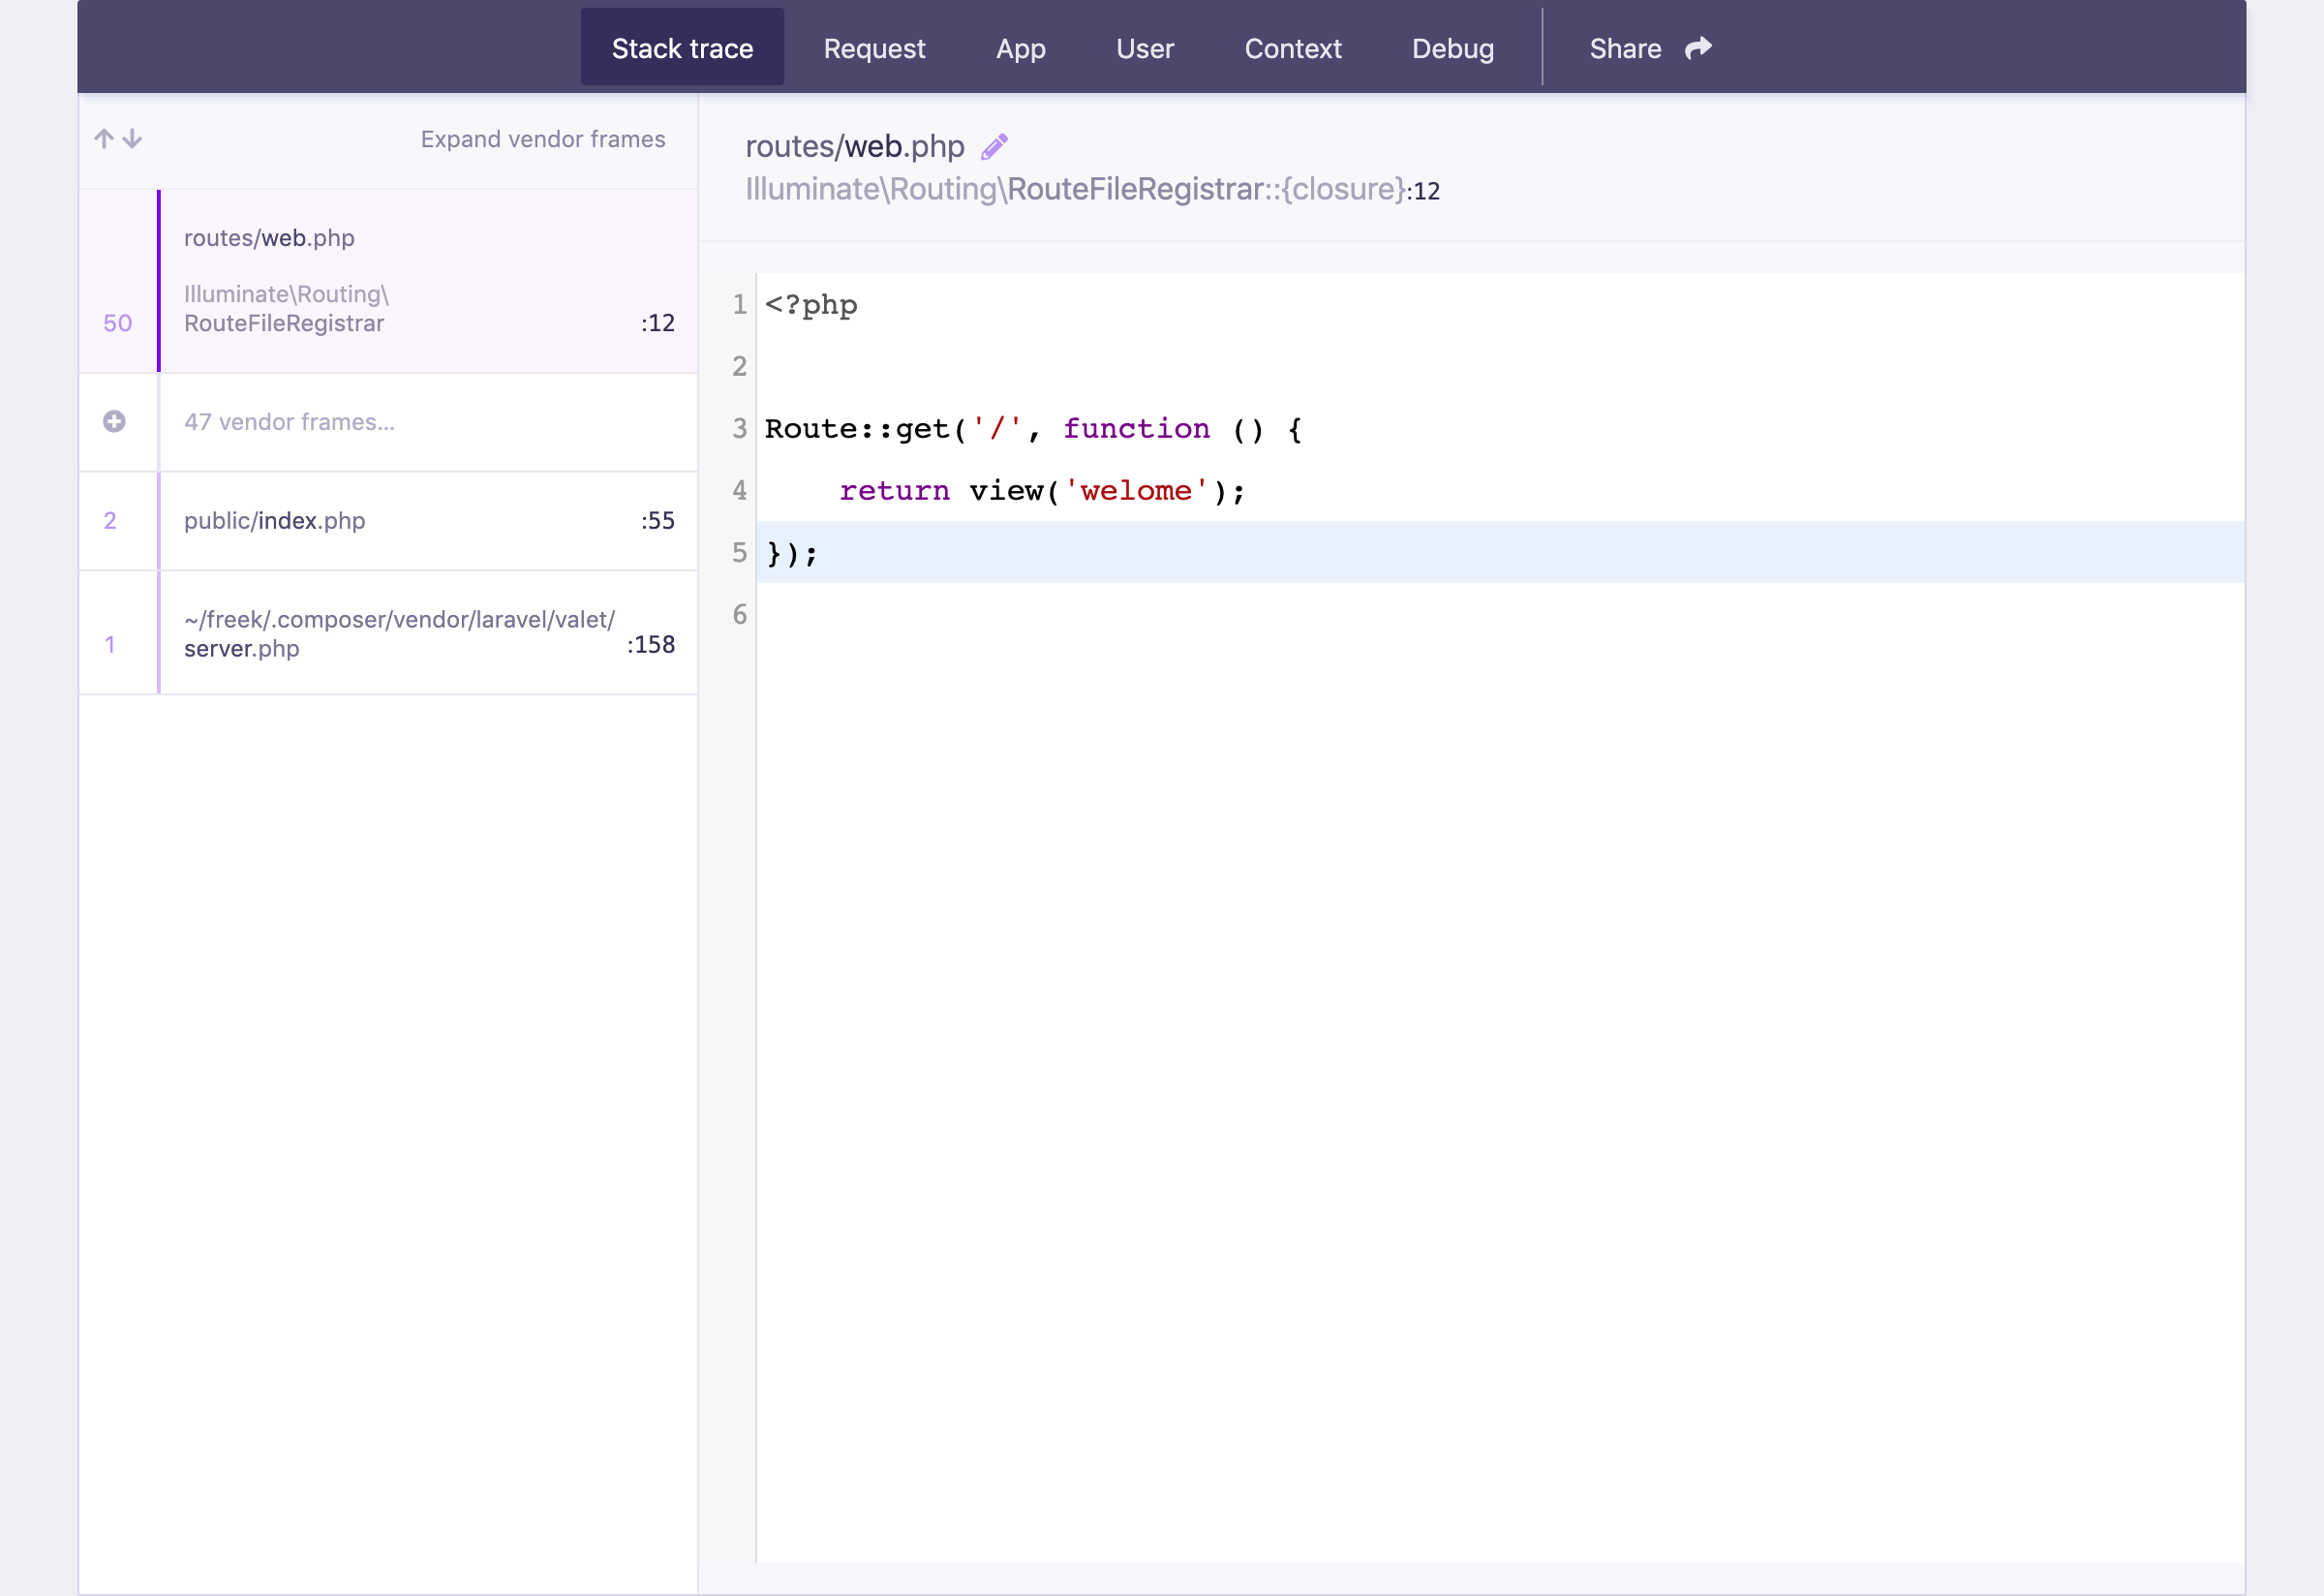Click the up arrow frame navigation icon
Viewport: 2324px width, 1596px height.
pyautogui.click(x=103, y=139)
